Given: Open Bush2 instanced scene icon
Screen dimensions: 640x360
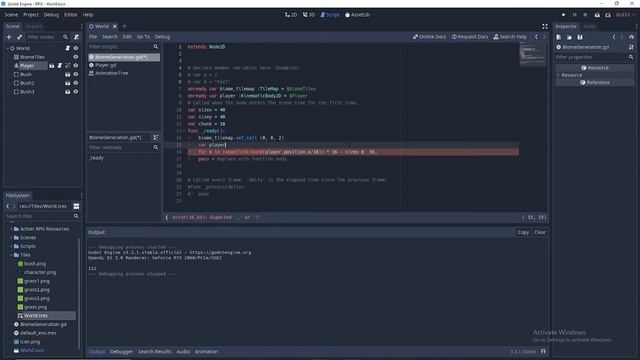Looking at the screenshot, I should pos(68,83).
